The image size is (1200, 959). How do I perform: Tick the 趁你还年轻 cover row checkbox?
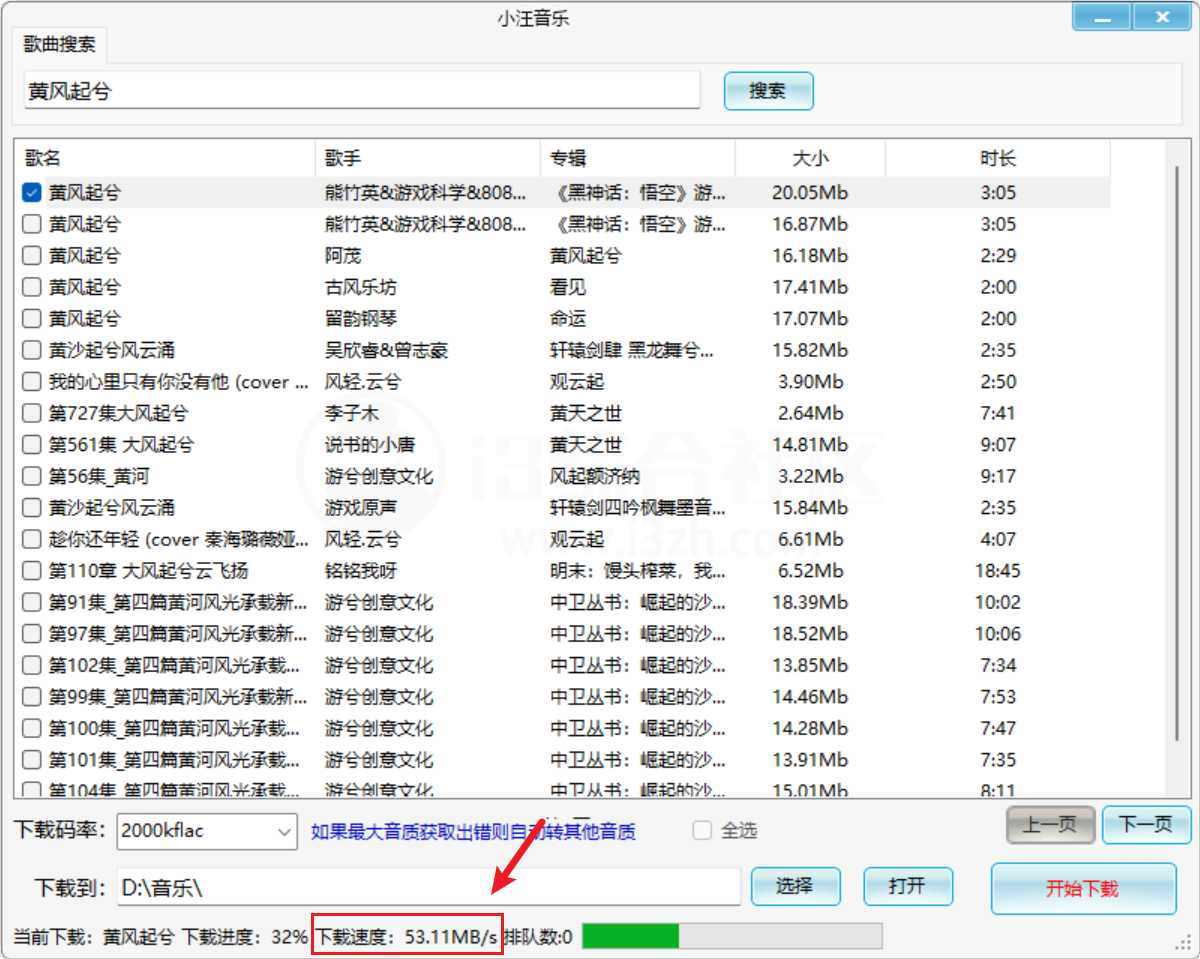(x=32, y=539)
